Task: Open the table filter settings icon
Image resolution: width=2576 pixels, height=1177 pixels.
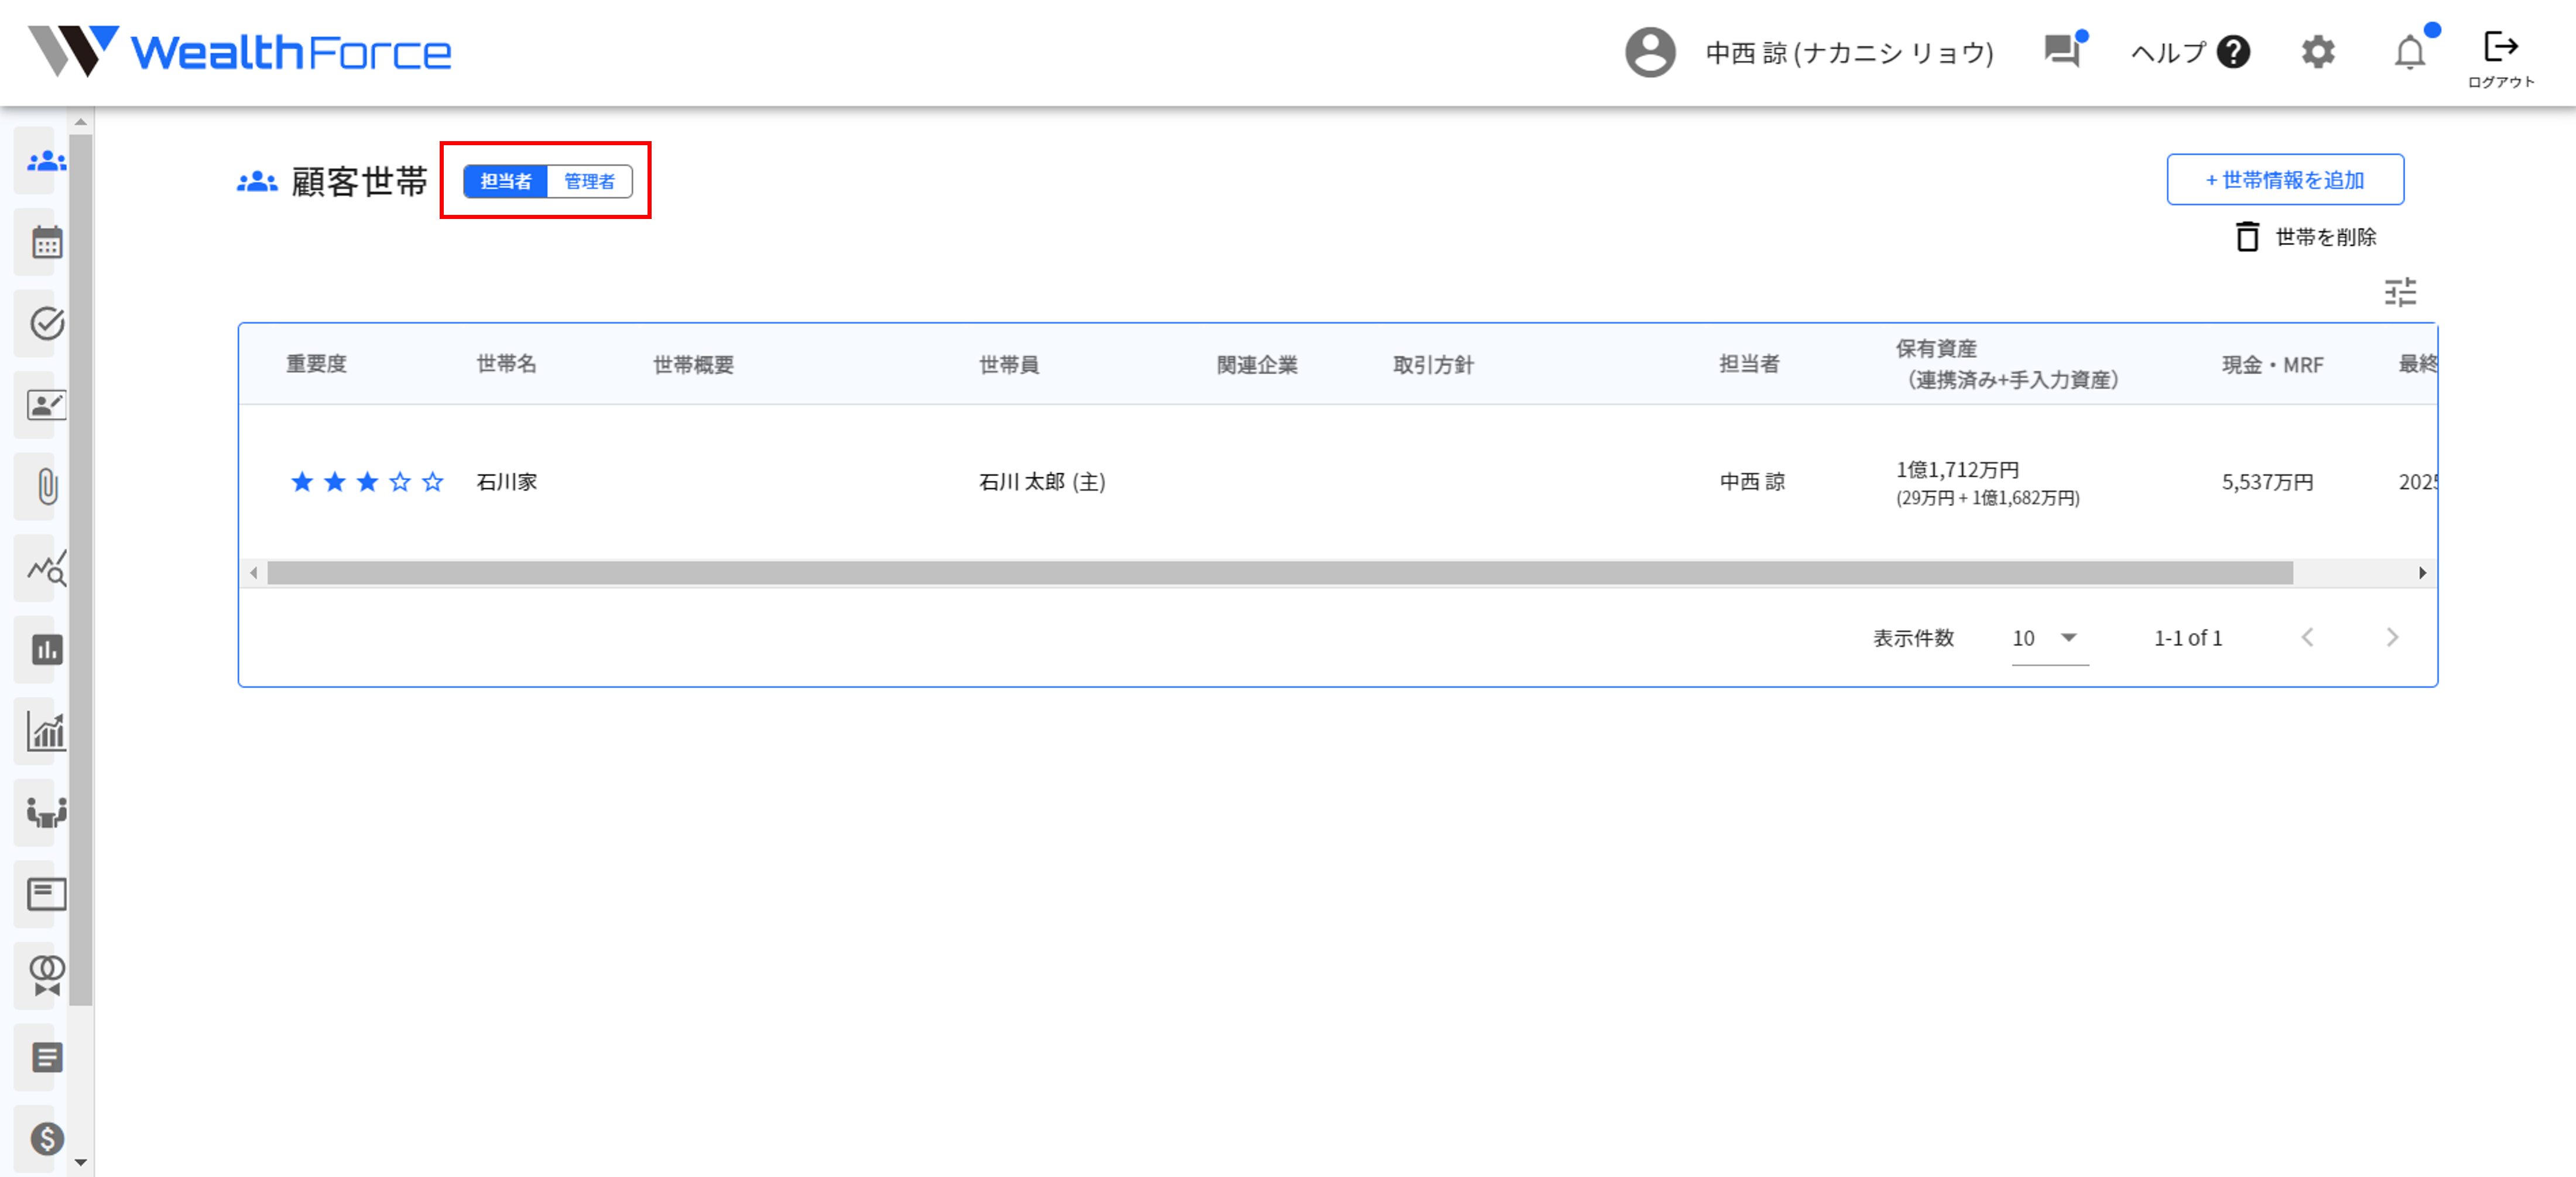Action: [2400, 292]
